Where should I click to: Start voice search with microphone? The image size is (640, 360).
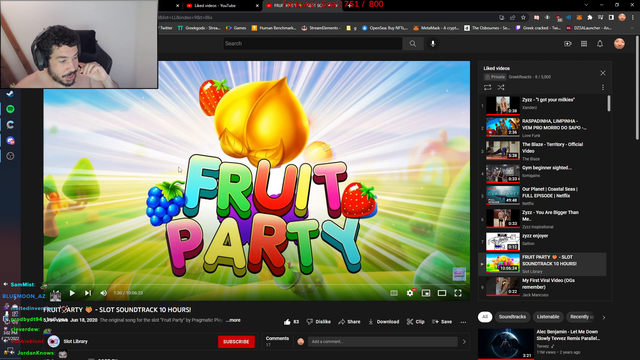click(433, 43)
